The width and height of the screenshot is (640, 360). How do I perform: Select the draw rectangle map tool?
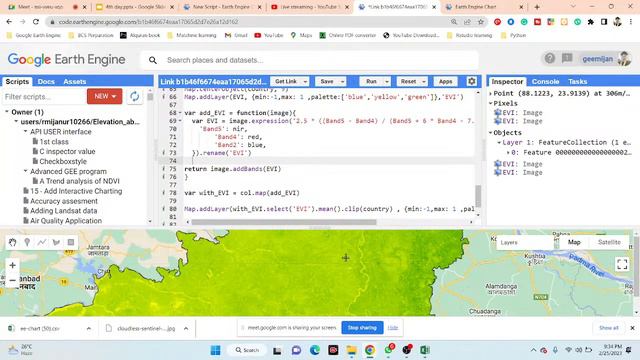coord(71,242)
